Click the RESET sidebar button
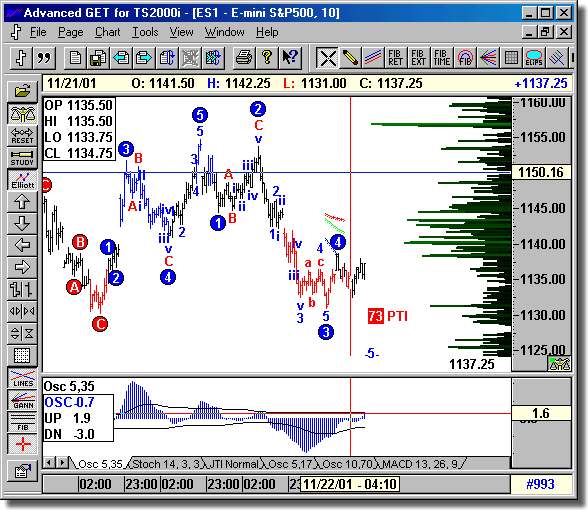Screen dimensions: 588x510 [22, 135]
